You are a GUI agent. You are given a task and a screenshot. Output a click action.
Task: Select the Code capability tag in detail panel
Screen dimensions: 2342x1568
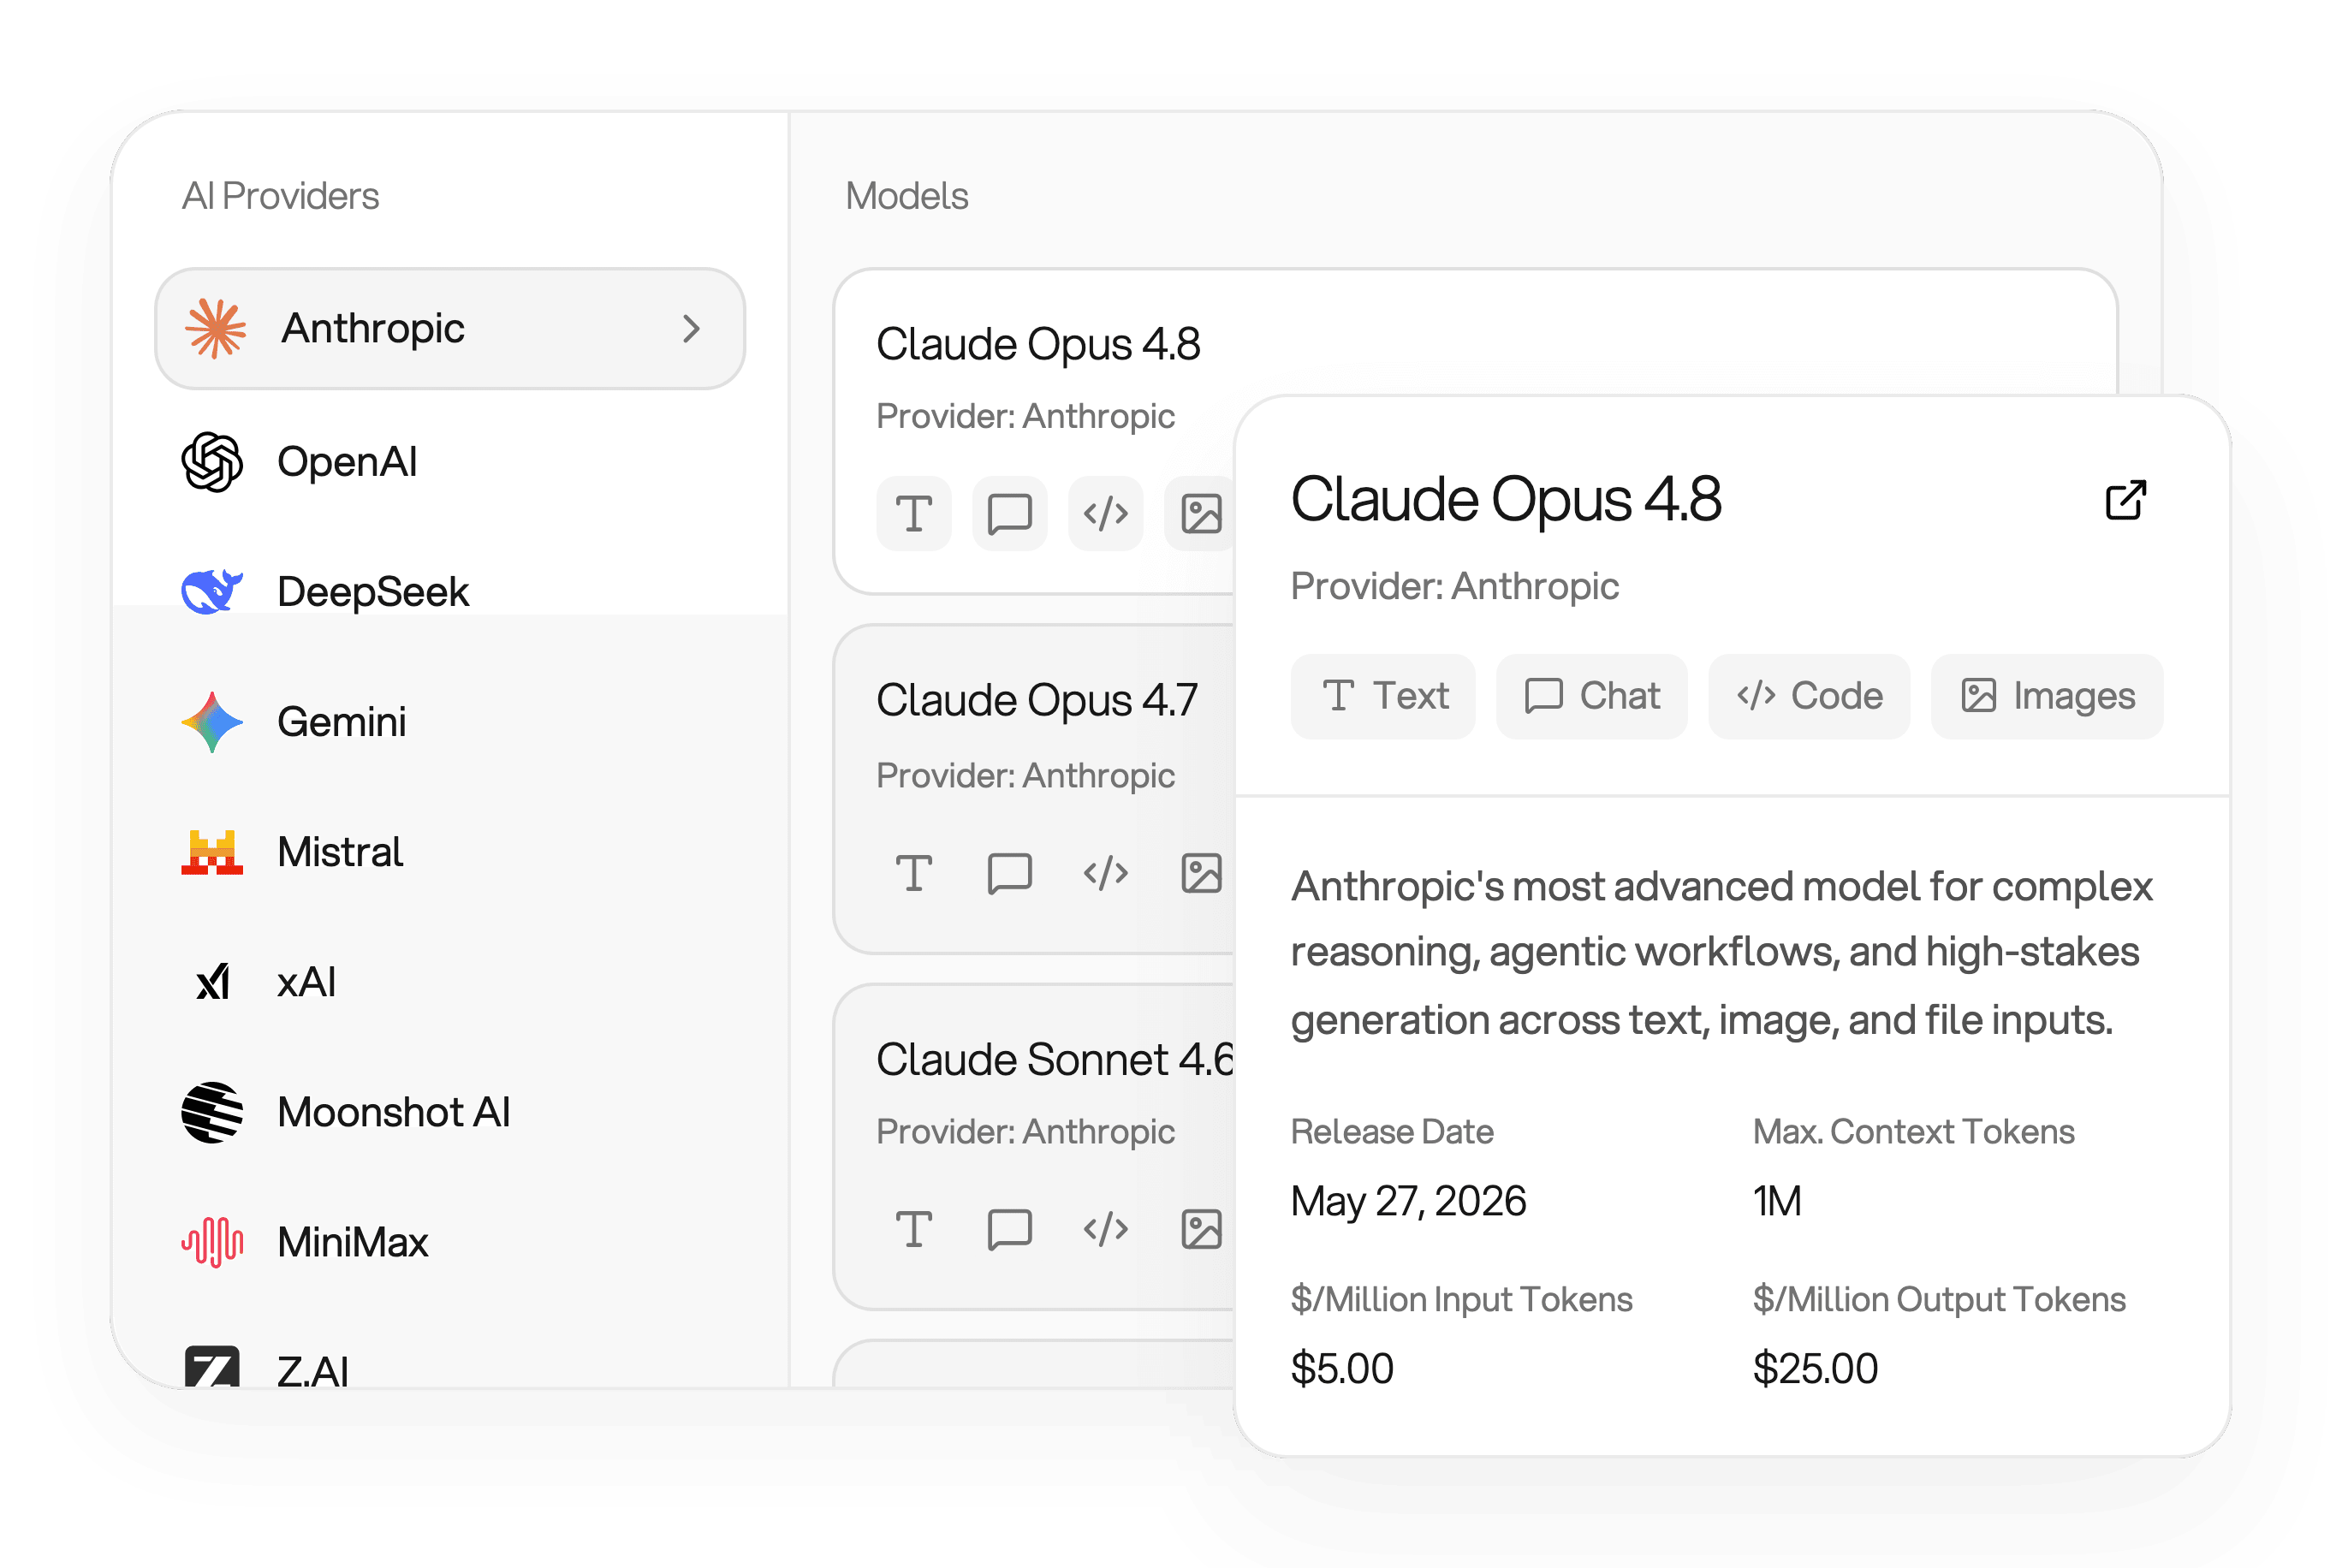pos(1809,696)
